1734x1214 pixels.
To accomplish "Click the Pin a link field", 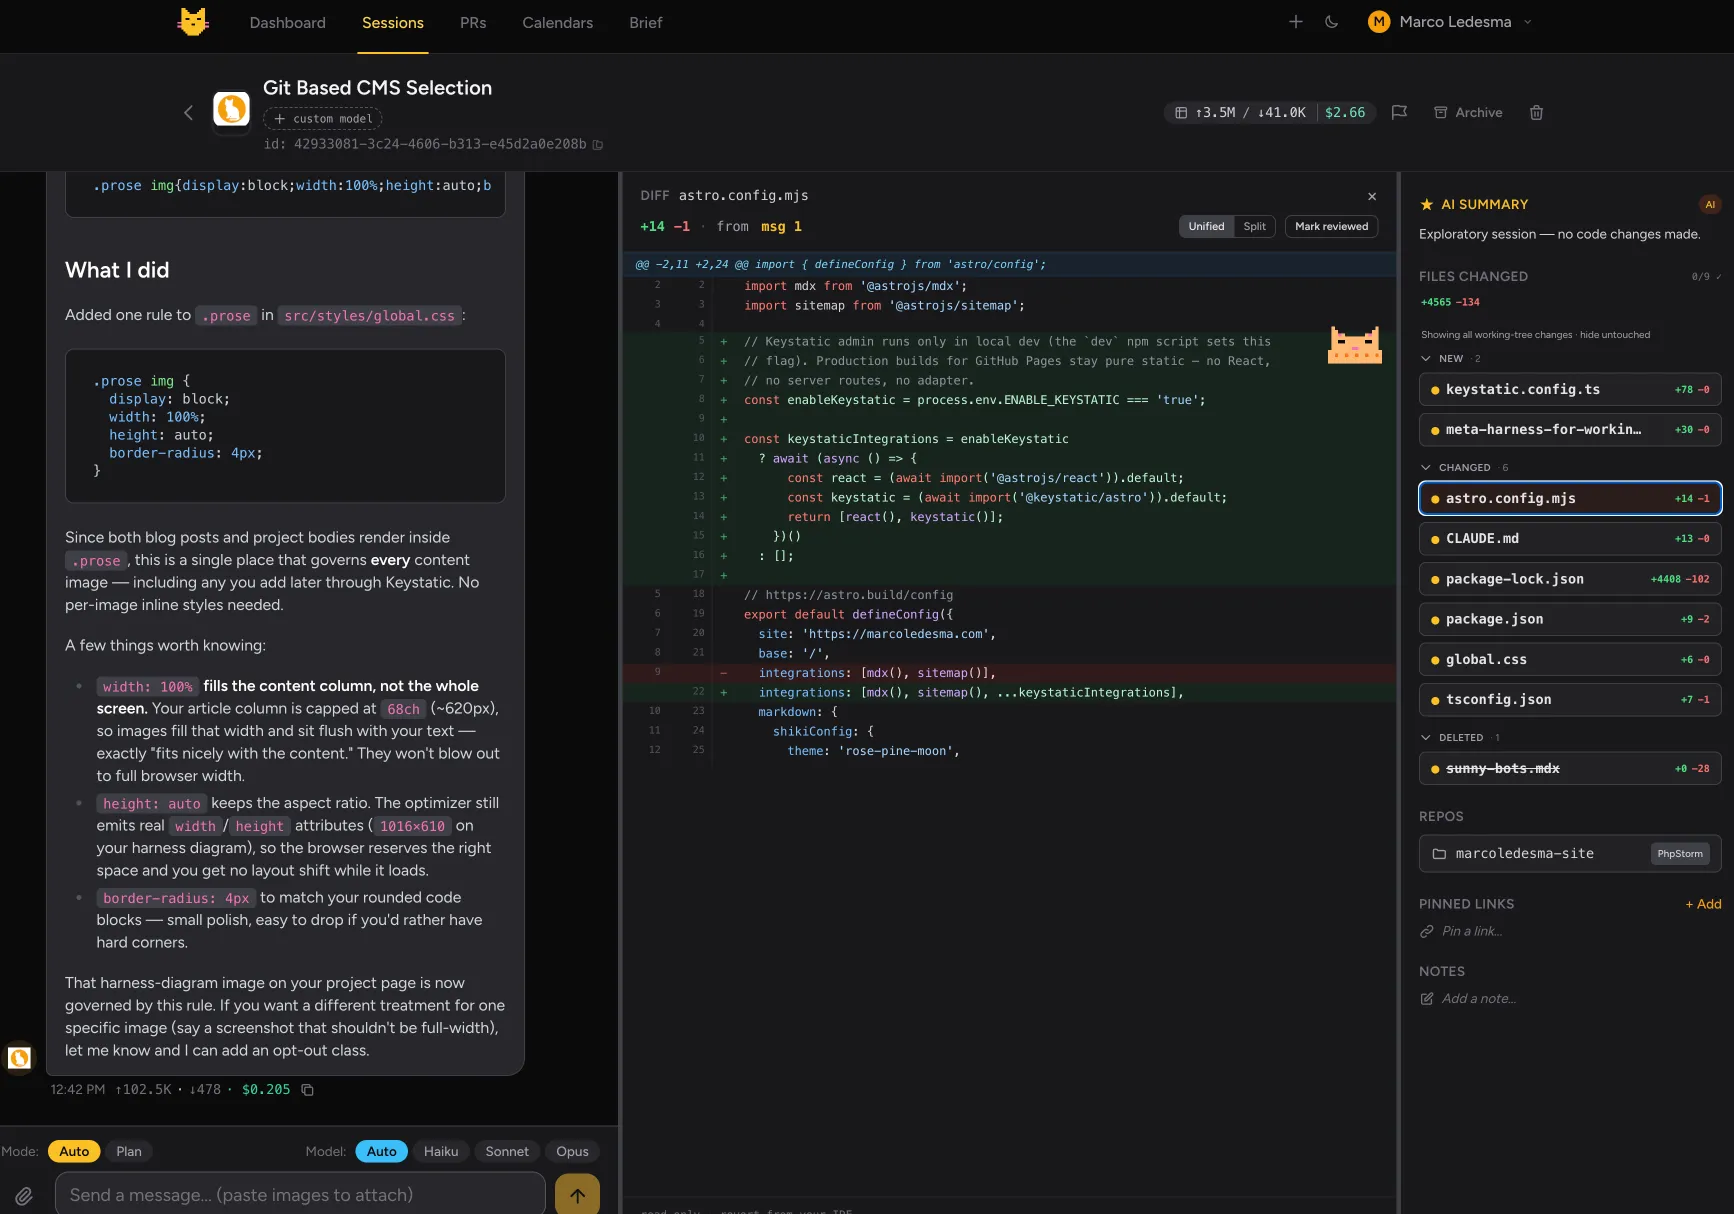I will pyautogui.click(x=1472, y=931).
